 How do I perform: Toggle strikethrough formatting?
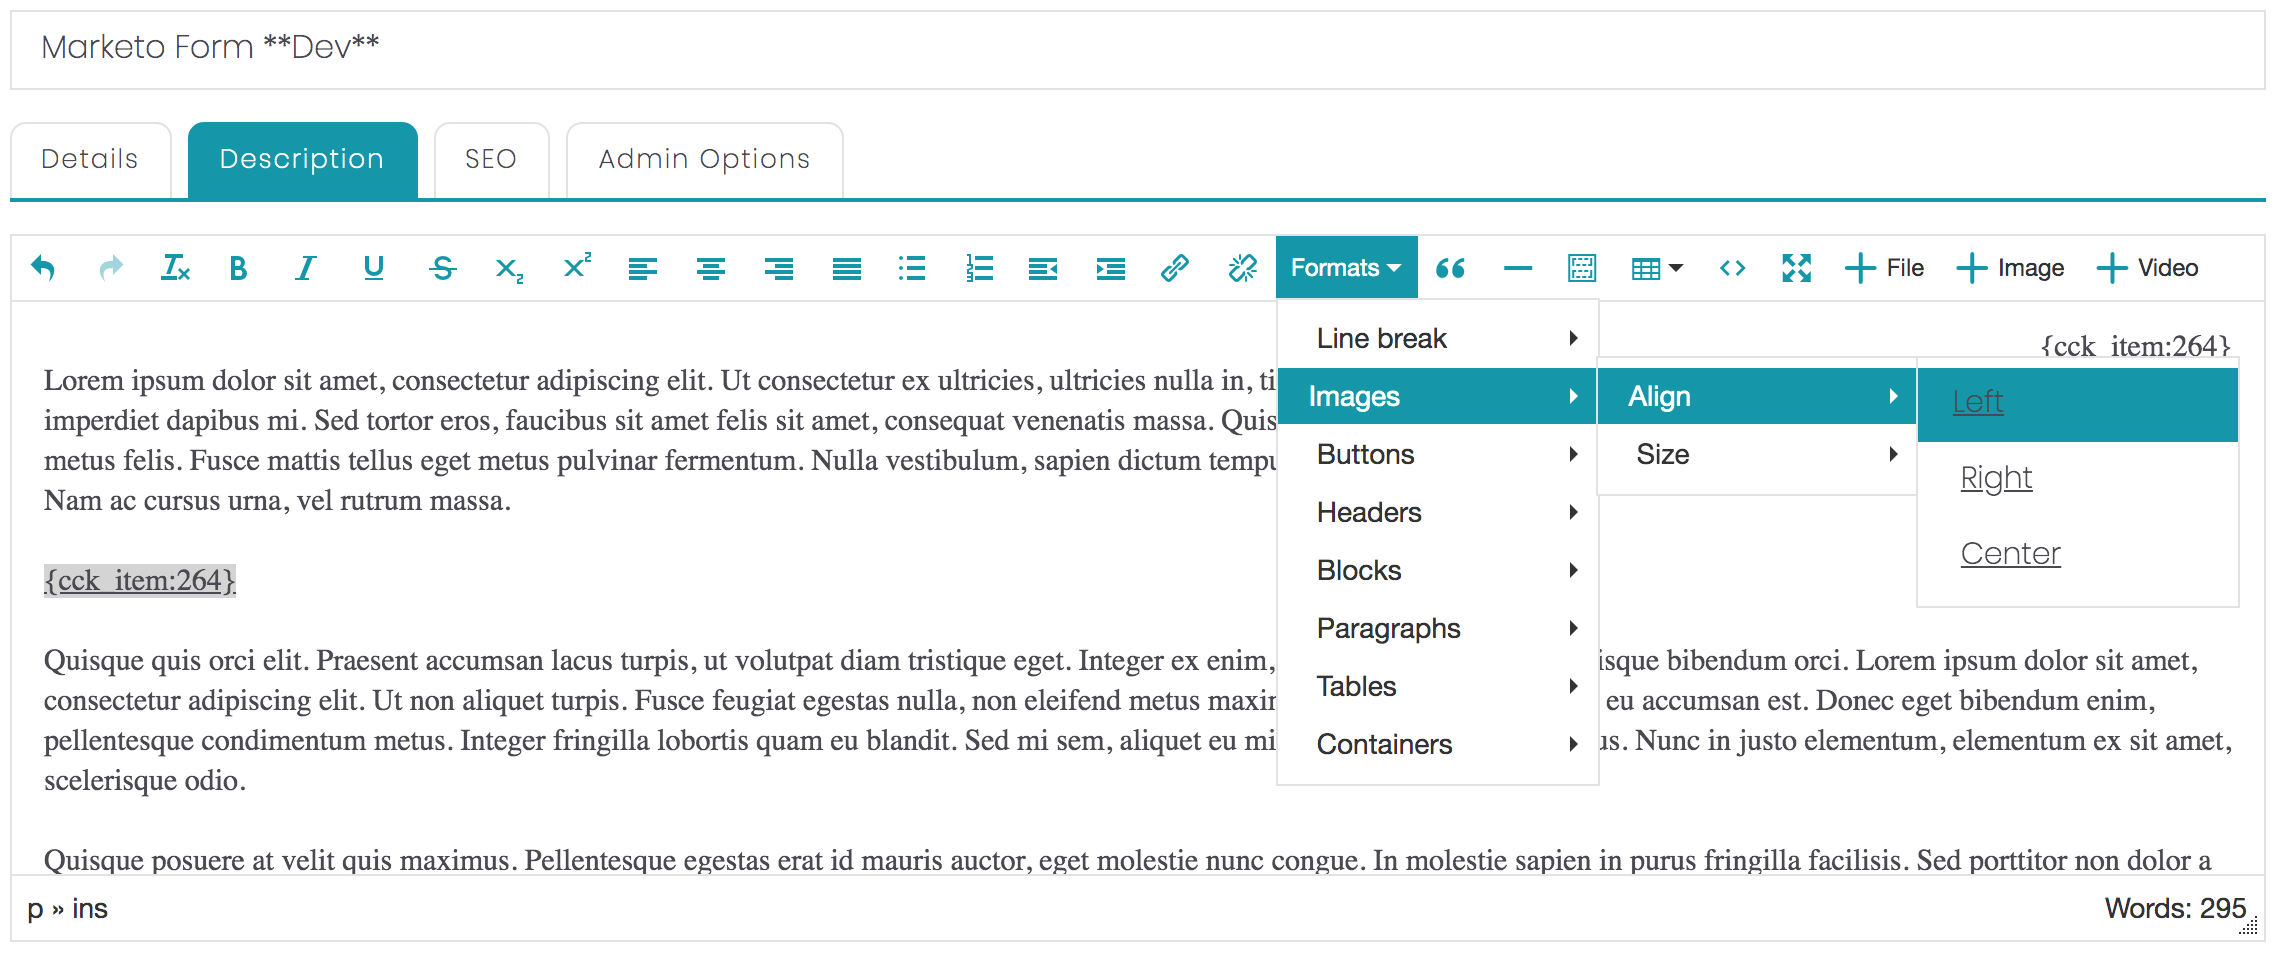pyautogui.click(x=442, y=268)
